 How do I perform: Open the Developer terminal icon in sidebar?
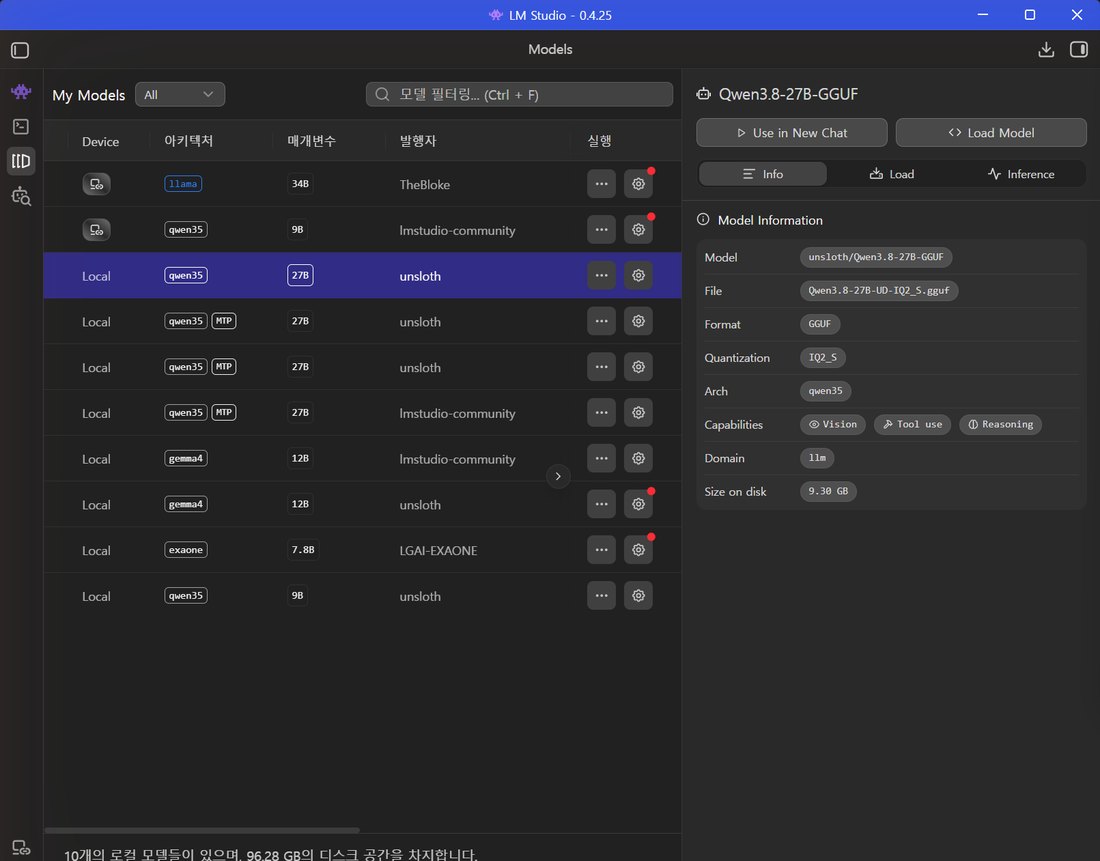pos(21,126)
